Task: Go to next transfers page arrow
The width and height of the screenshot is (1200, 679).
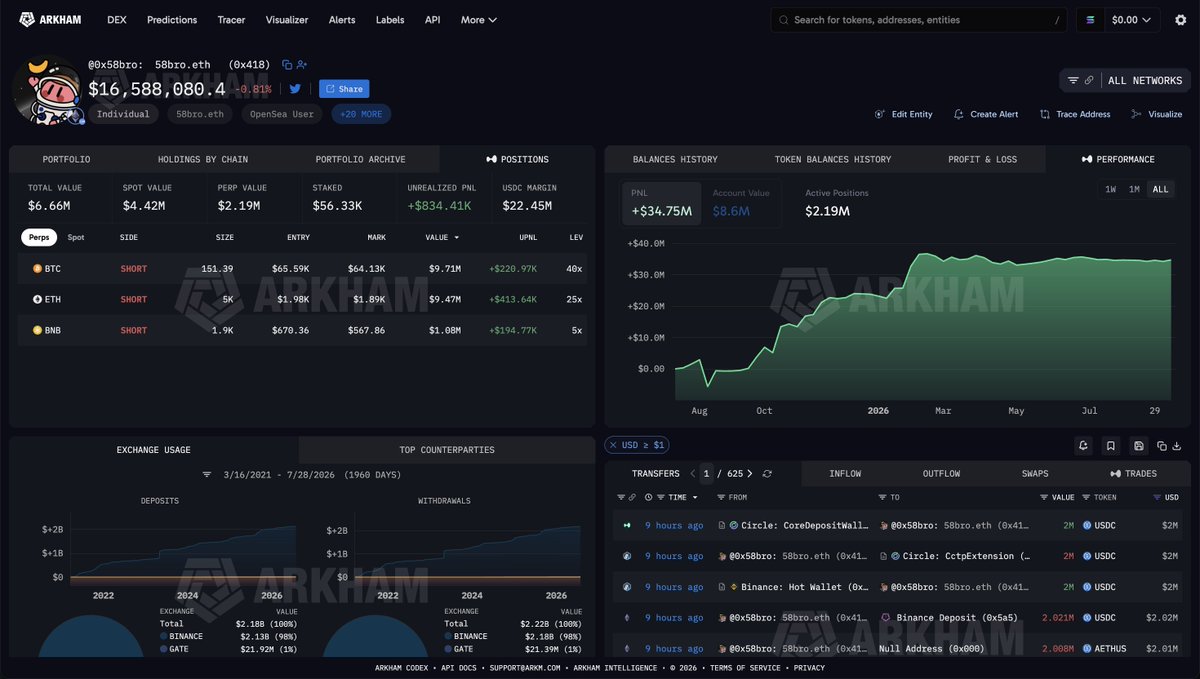Action: click(x=750, y=474)
